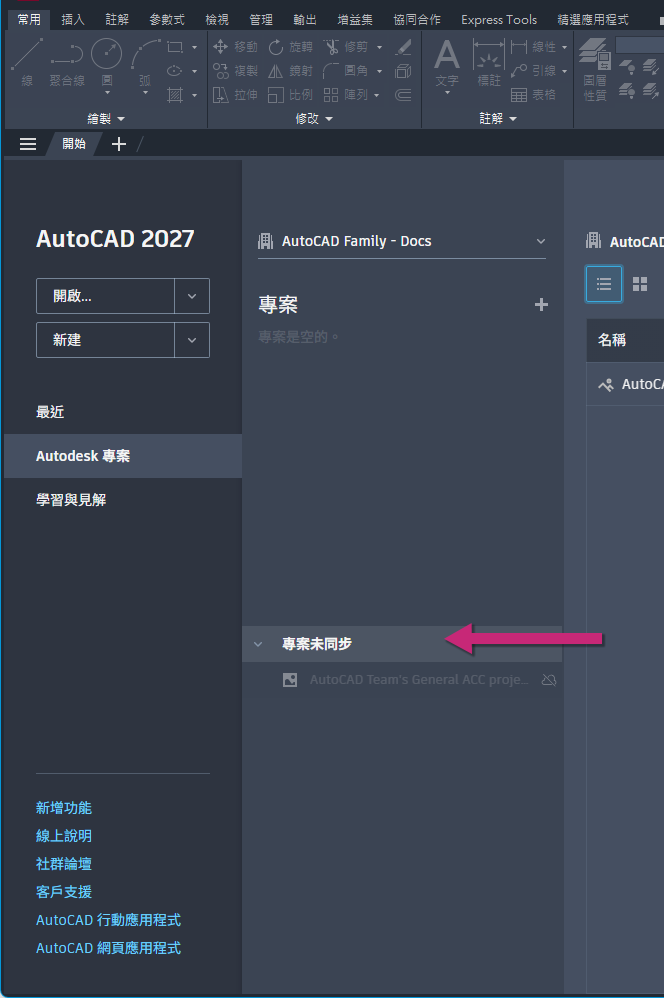Activate the Fillet (圓角) command
The height and width of the screenshot is (998, 664).
tap(346, 71)
